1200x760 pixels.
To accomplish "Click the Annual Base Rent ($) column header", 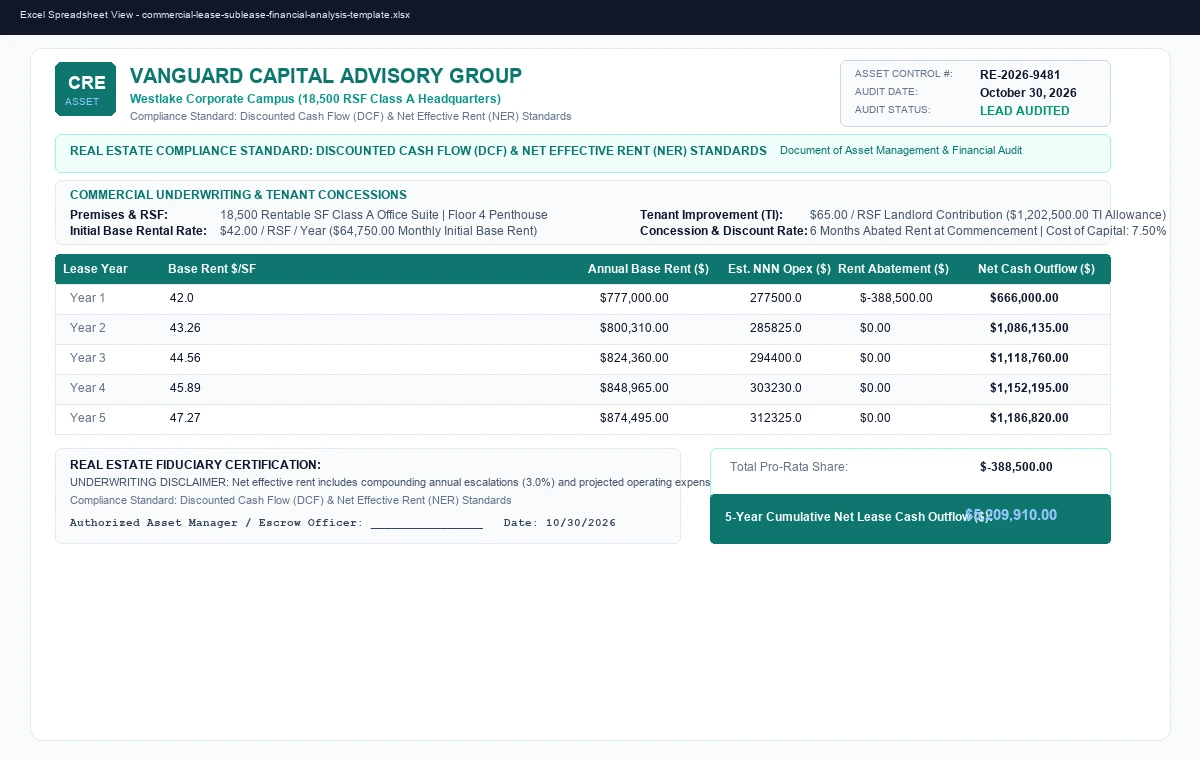I will coord(648,269).
